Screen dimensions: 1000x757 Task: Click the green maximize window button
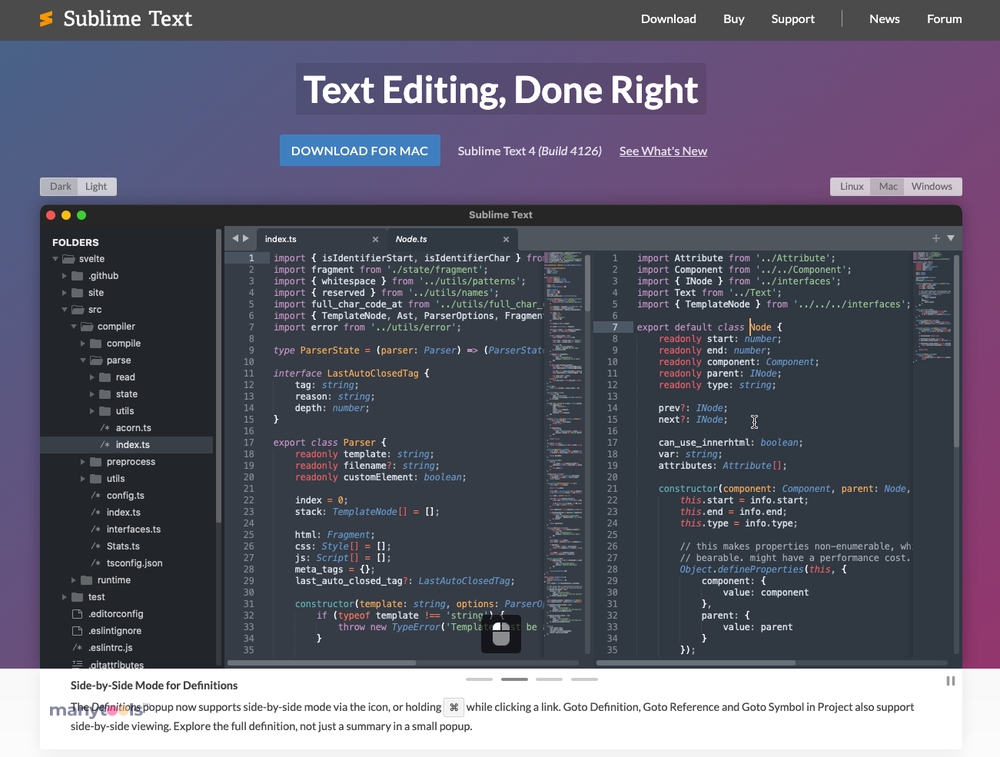(x=82, y=215)
